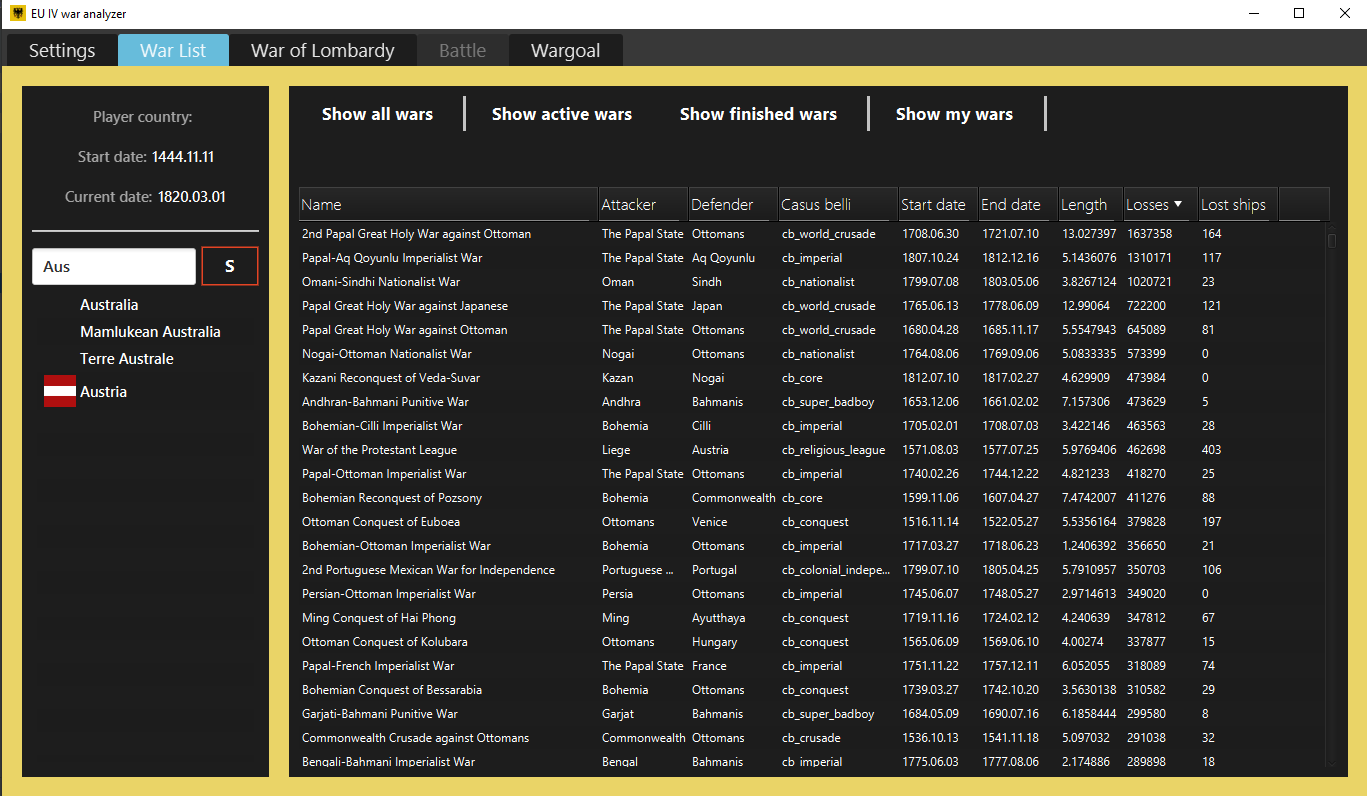Click the length value 13.027397
The height and width of the screenshot is (796, 1367).
coord(1090,234)
